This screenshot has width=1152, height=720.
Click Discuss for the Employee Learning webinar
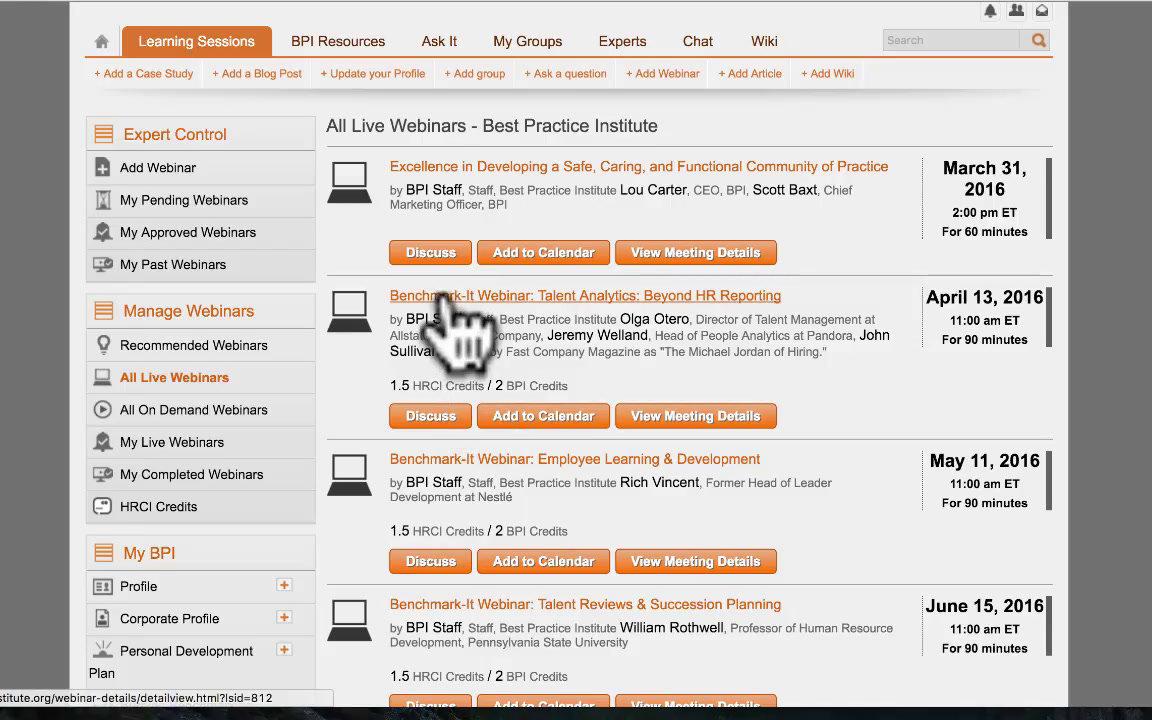pos(431,561)
